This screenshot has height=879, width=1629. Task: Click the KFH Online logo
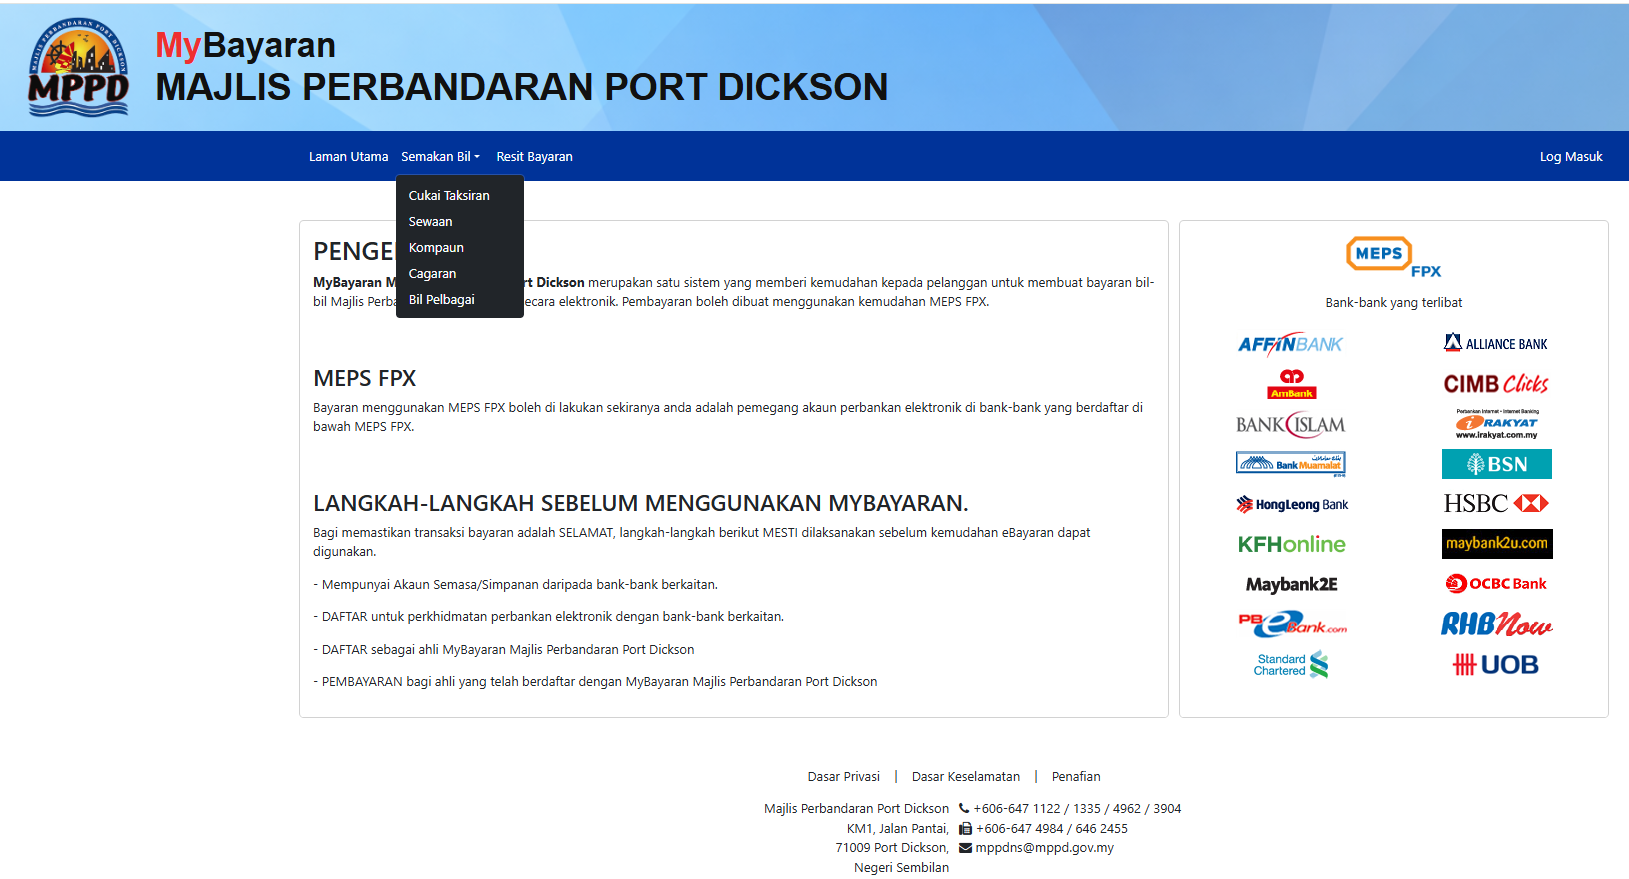pyautogui.click(x=1291, y=544)
